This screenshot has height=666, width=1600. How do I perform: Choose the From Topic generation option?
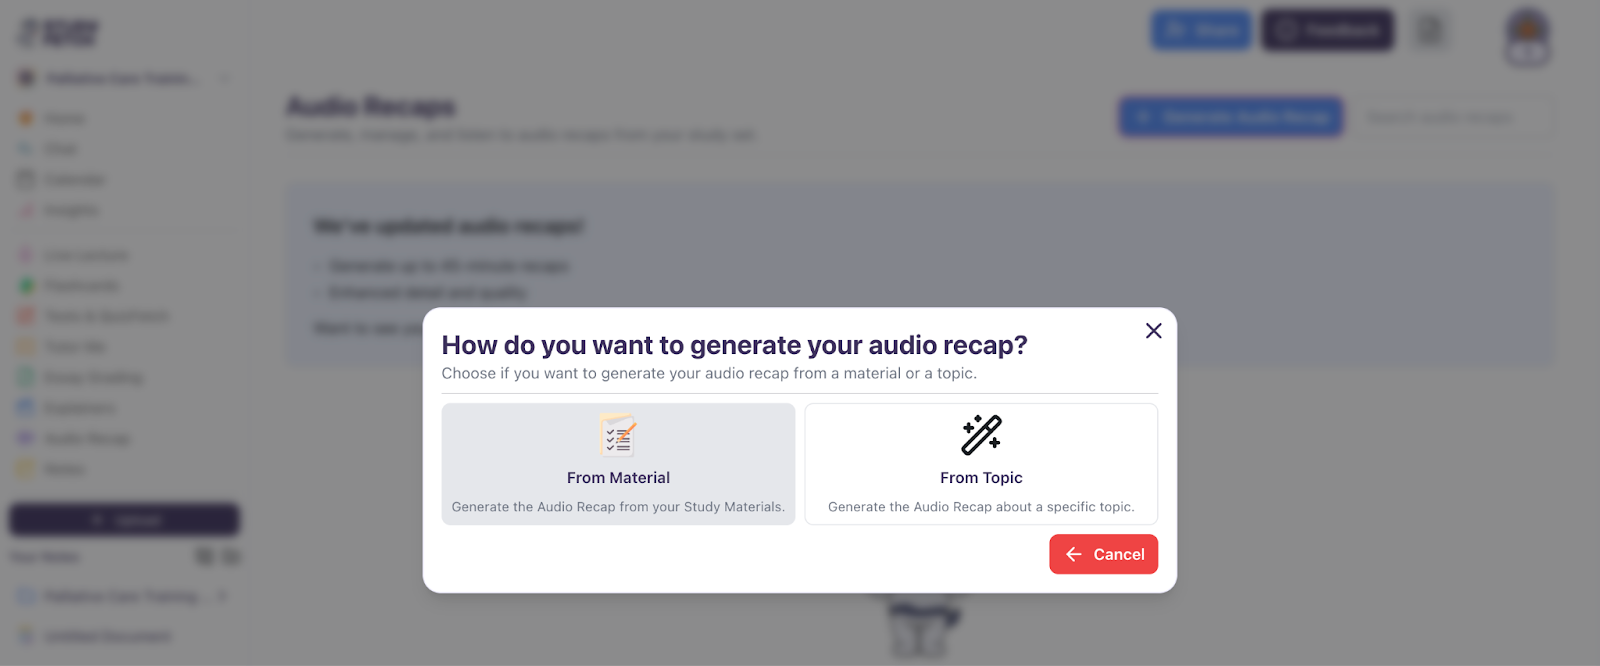980,463
